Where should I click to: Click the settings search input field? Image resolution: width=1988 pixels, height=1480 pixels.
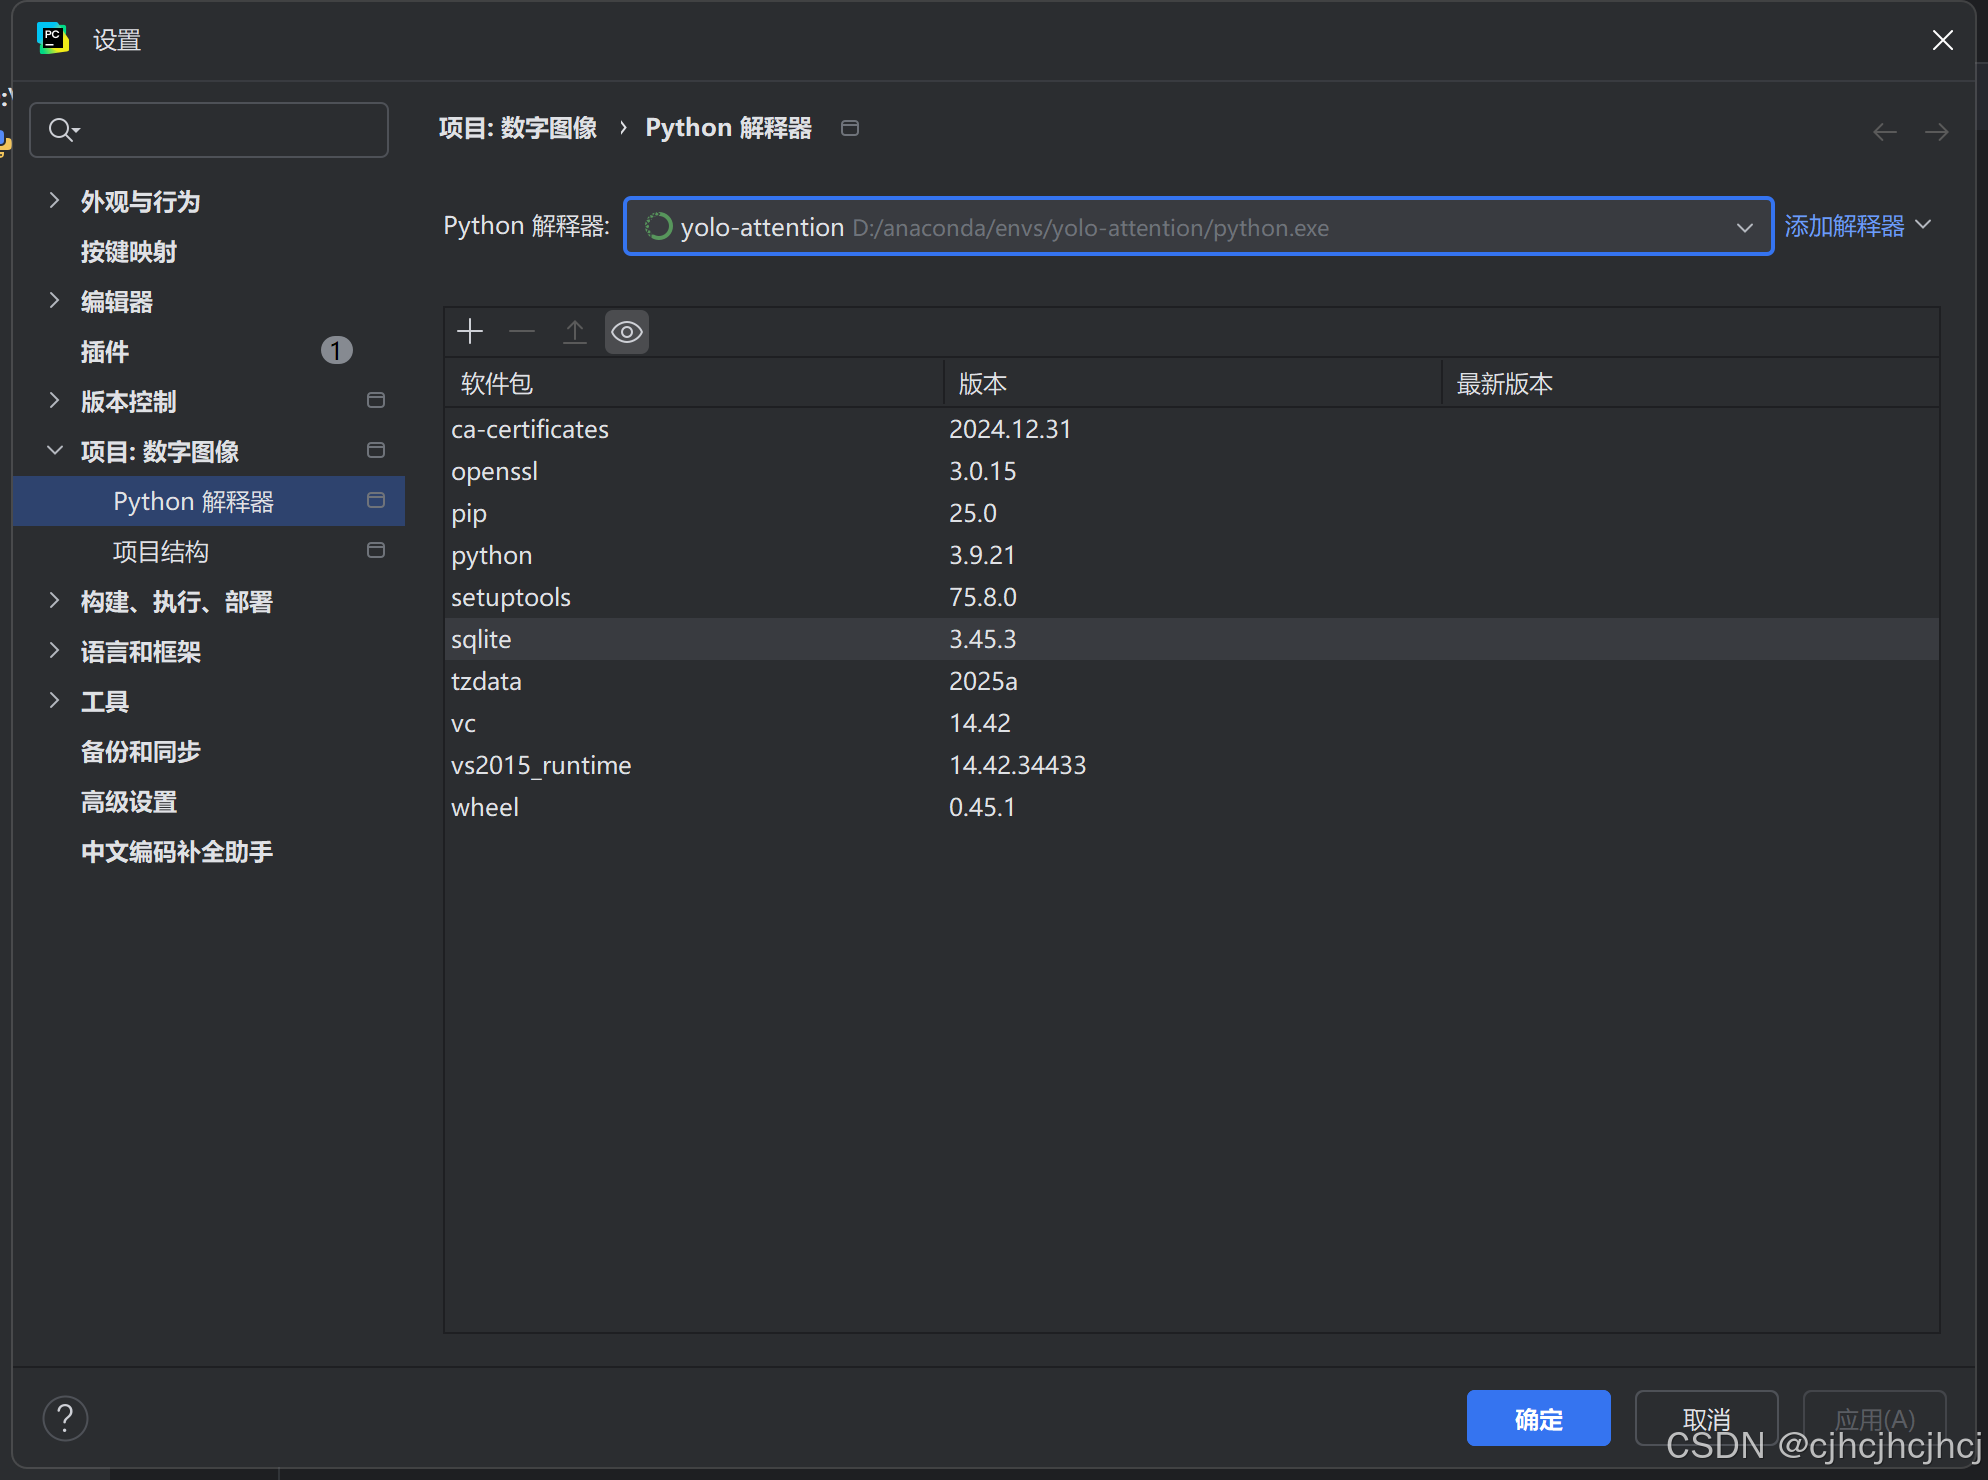[x=209, y=130]
